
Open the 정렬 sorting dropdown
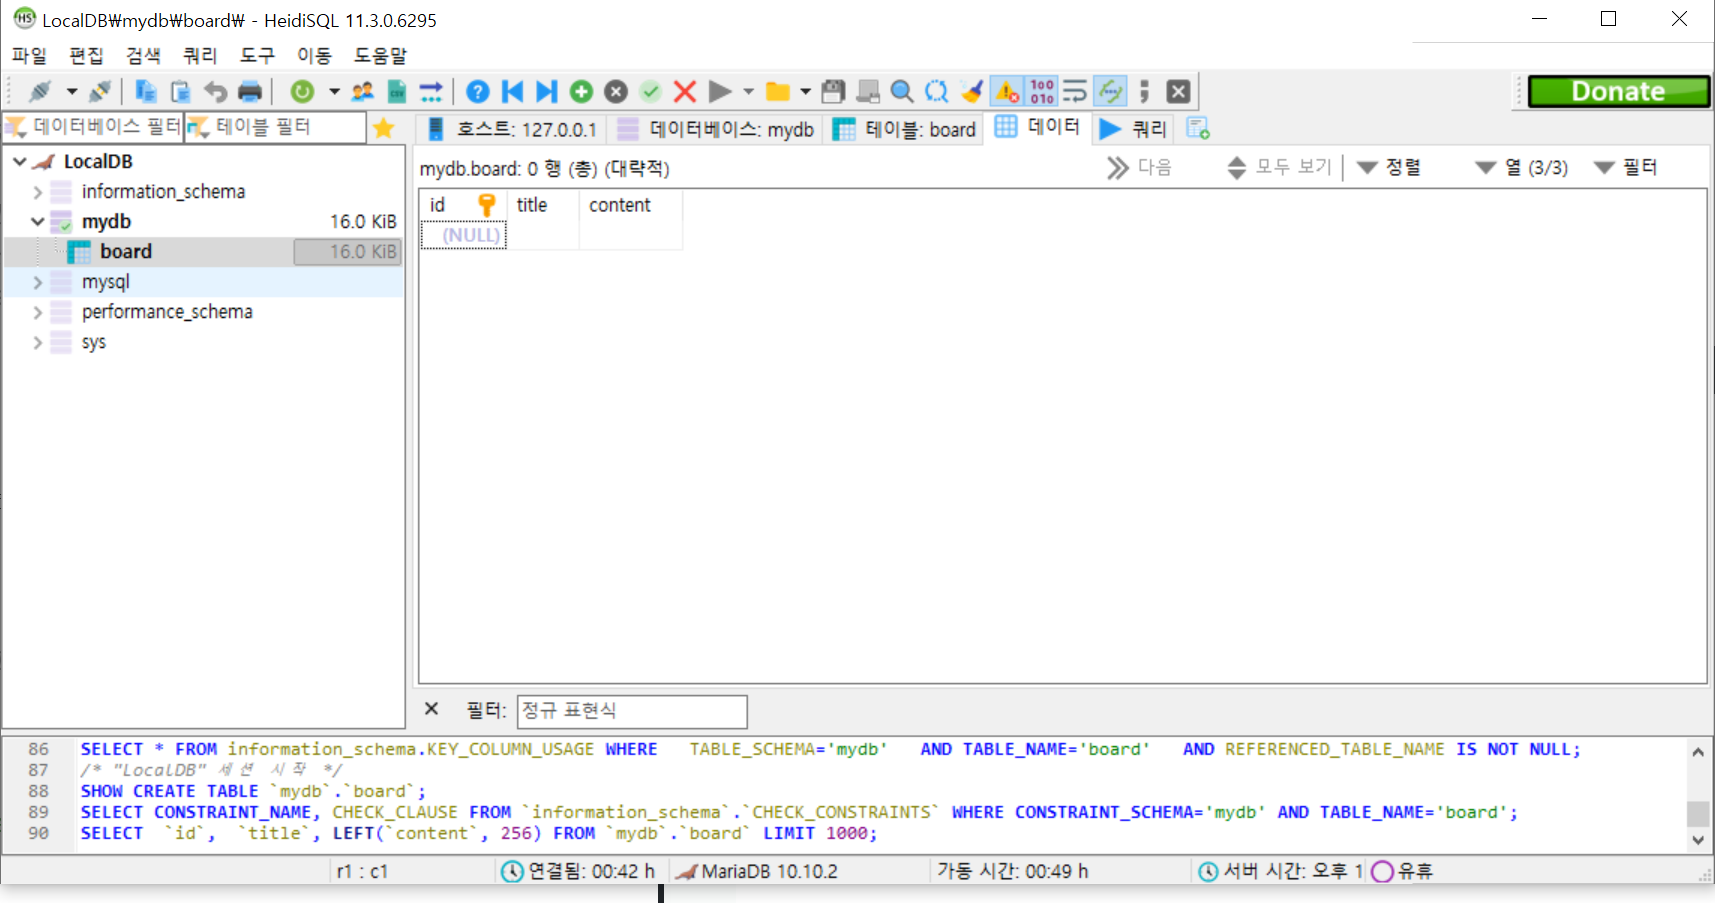coord(1390,167)
